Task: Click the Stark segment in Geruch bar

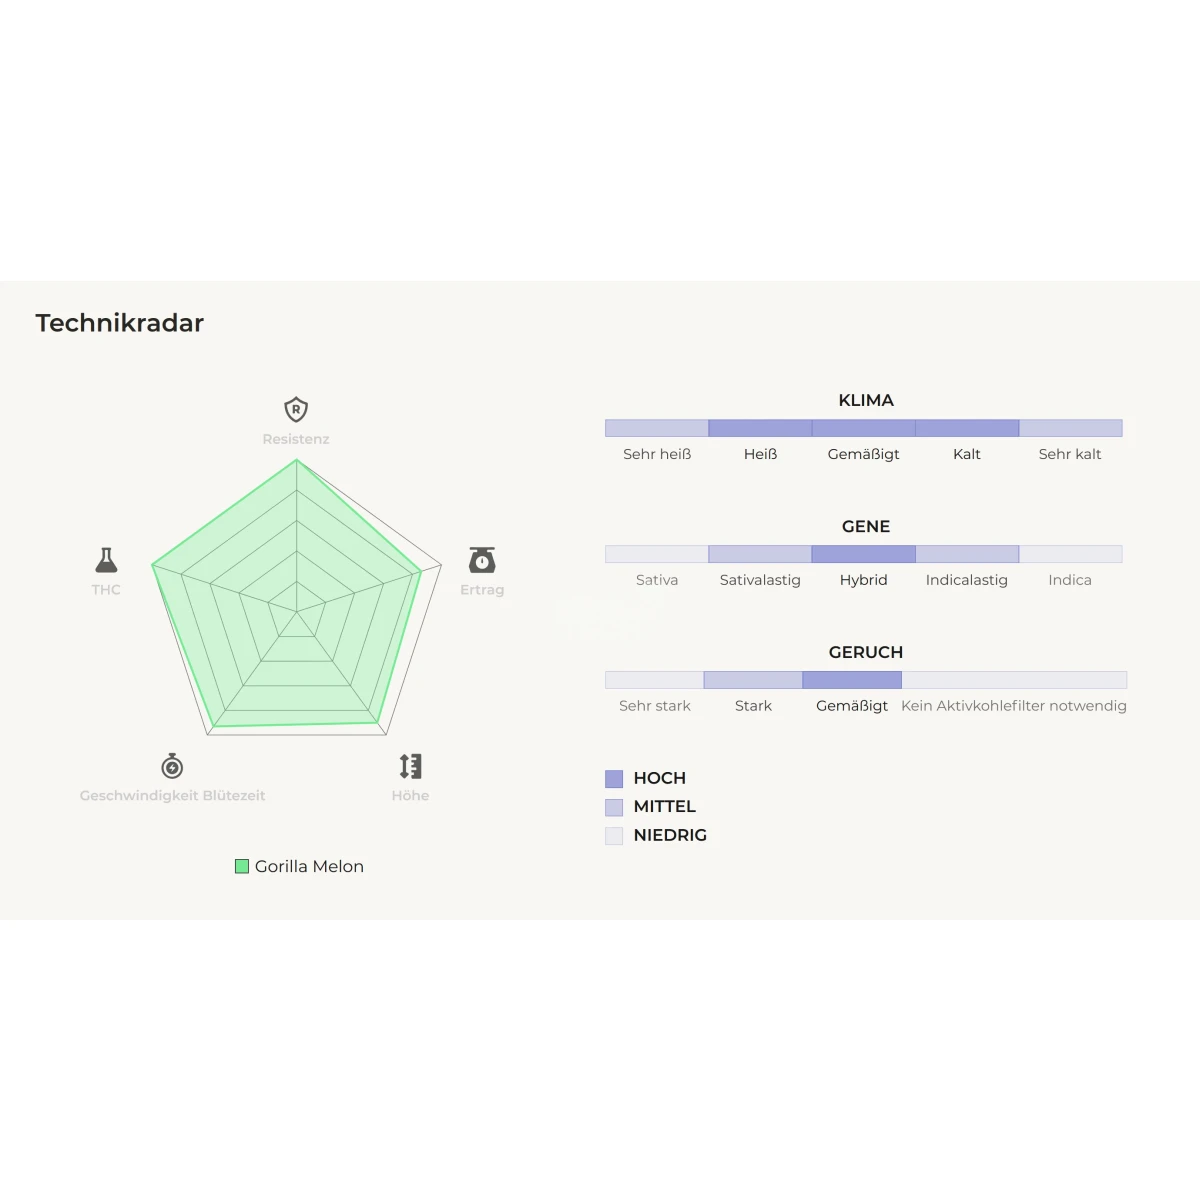Action: pos(753,680)
